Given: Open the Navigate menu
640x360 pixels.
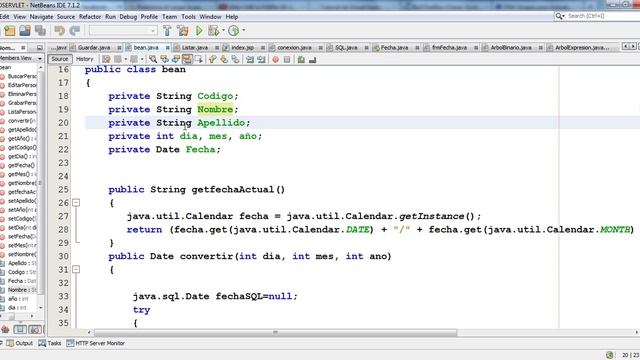Looking at the screenshot, I should [41, 17].
